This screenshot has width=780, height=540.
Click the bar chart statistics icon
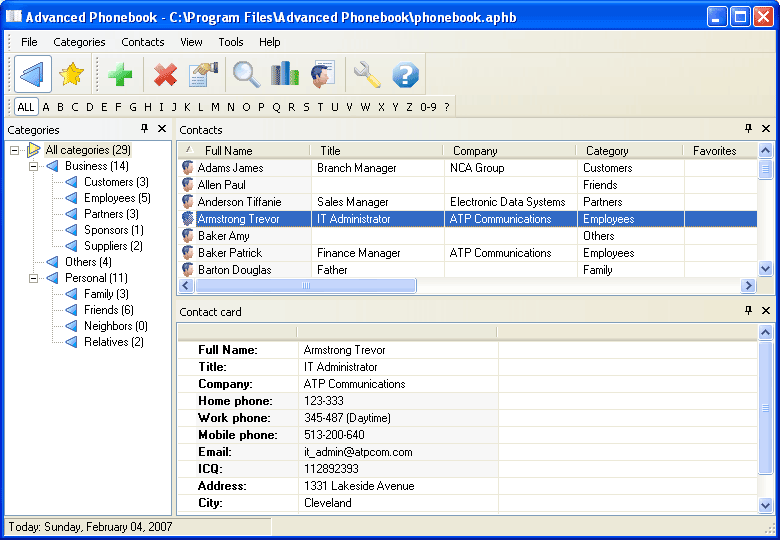coord(284,74)
